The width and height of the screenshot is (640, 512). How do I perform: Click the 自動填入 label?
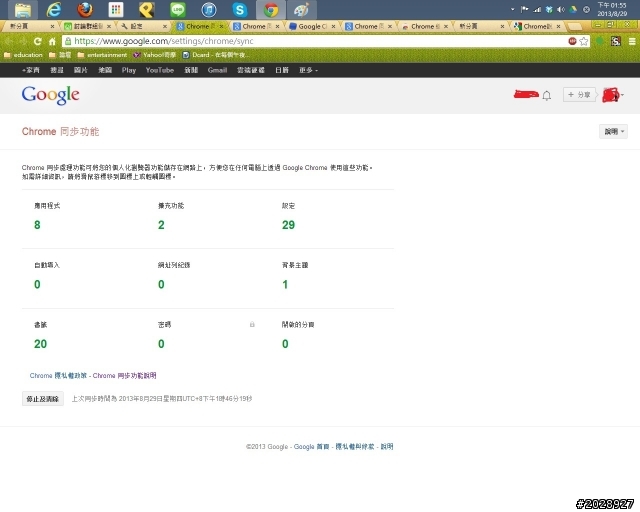point(47,265)
